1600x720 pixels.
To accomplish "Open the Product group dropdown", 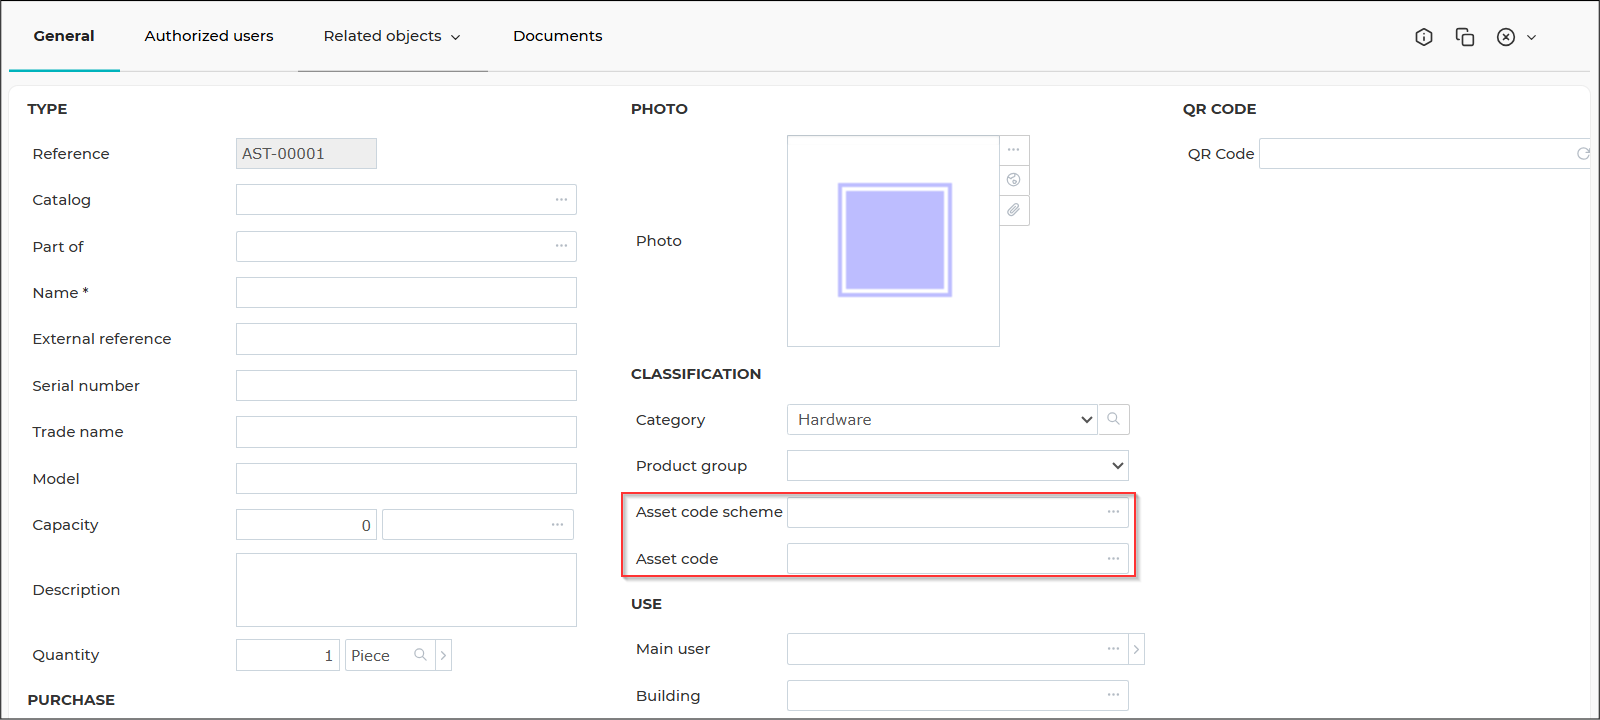I will pos(958,466).
